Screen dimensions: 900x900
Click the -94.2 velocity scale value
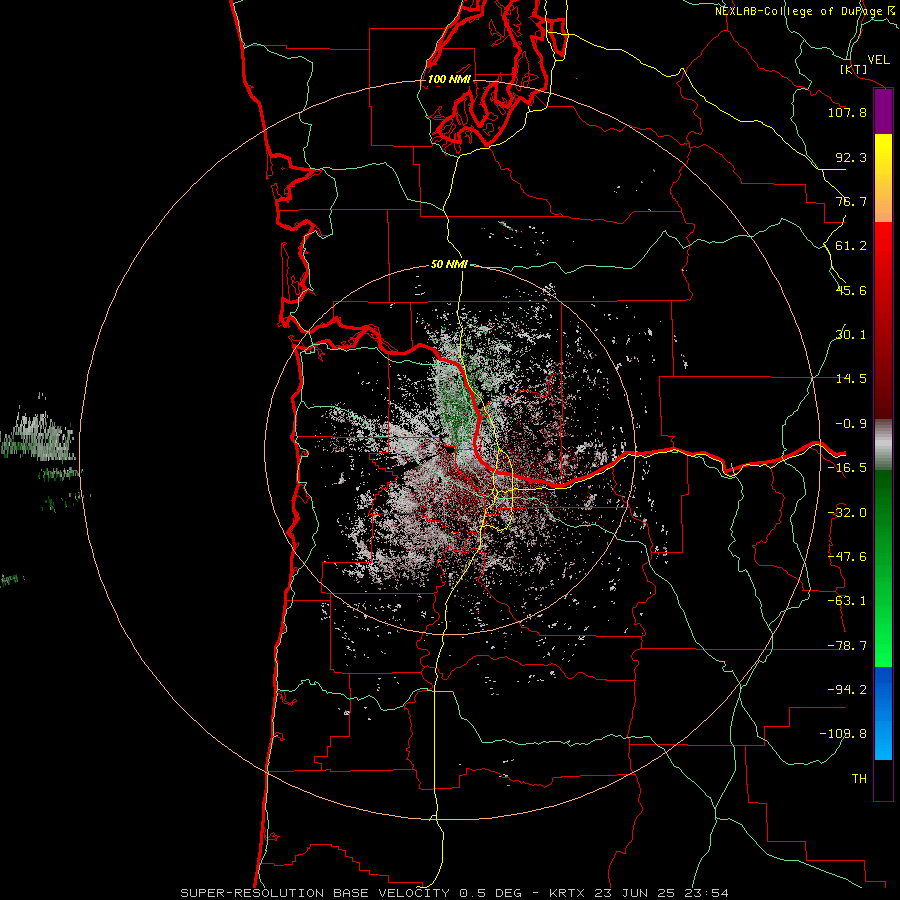[x=847, y=690]
